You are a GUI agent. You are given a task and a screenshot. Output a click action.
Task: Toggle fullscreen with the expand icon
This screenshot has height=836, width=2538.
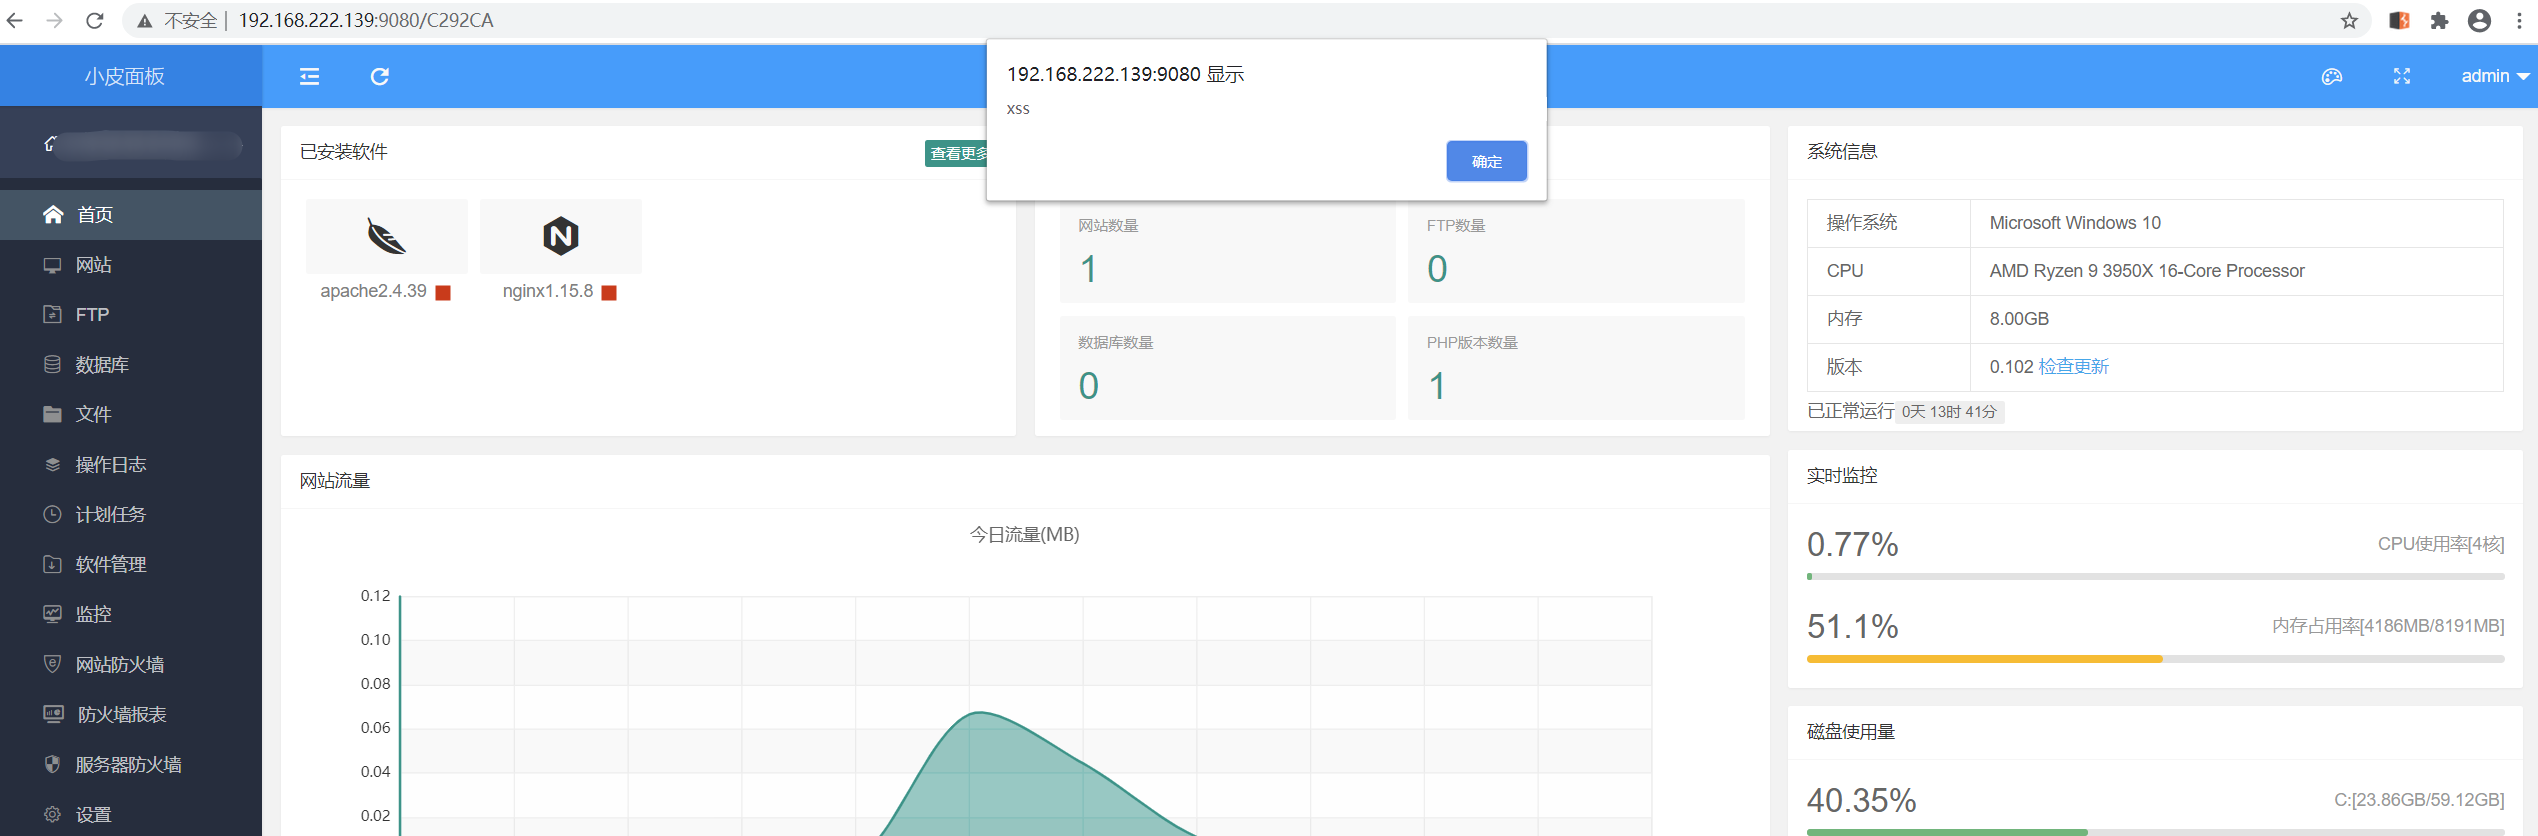pyautogui.click(x=2402, y=77)
